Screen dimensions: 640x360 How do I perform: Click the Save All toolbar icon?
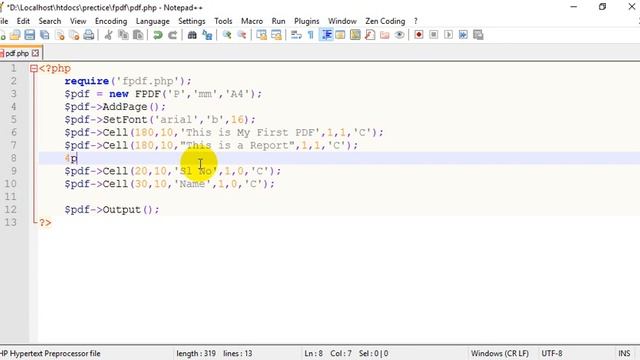44,35
